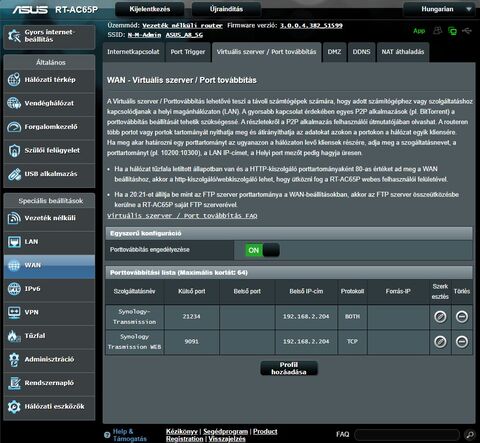
Task: Open Vendéghálózat guest network icon
Action: tap(14, 103)
